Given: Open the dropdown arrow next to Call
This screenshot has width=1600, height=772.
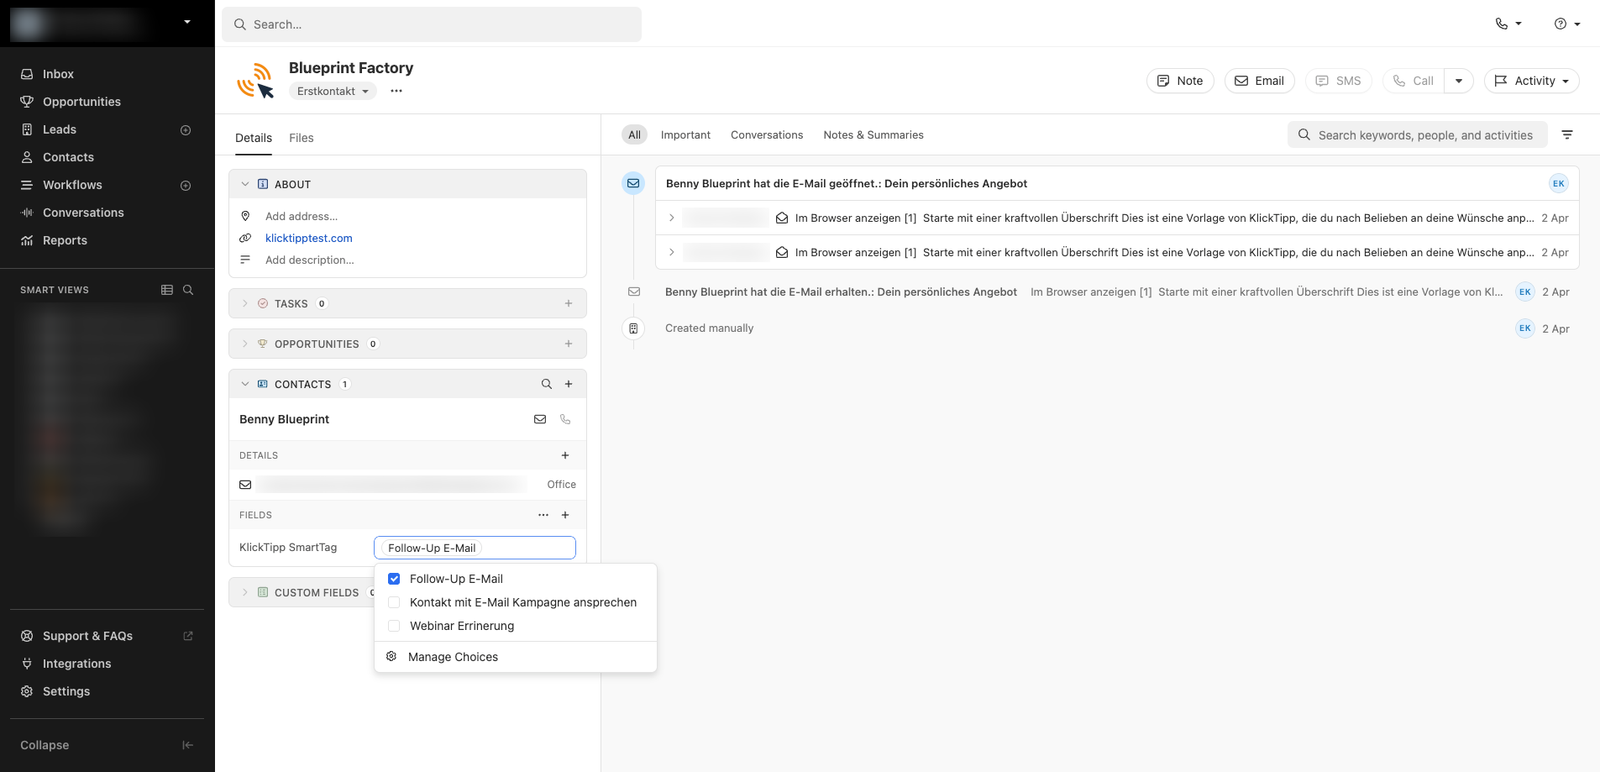Looking at the screenshot, I should click(x=1459, y=81).
